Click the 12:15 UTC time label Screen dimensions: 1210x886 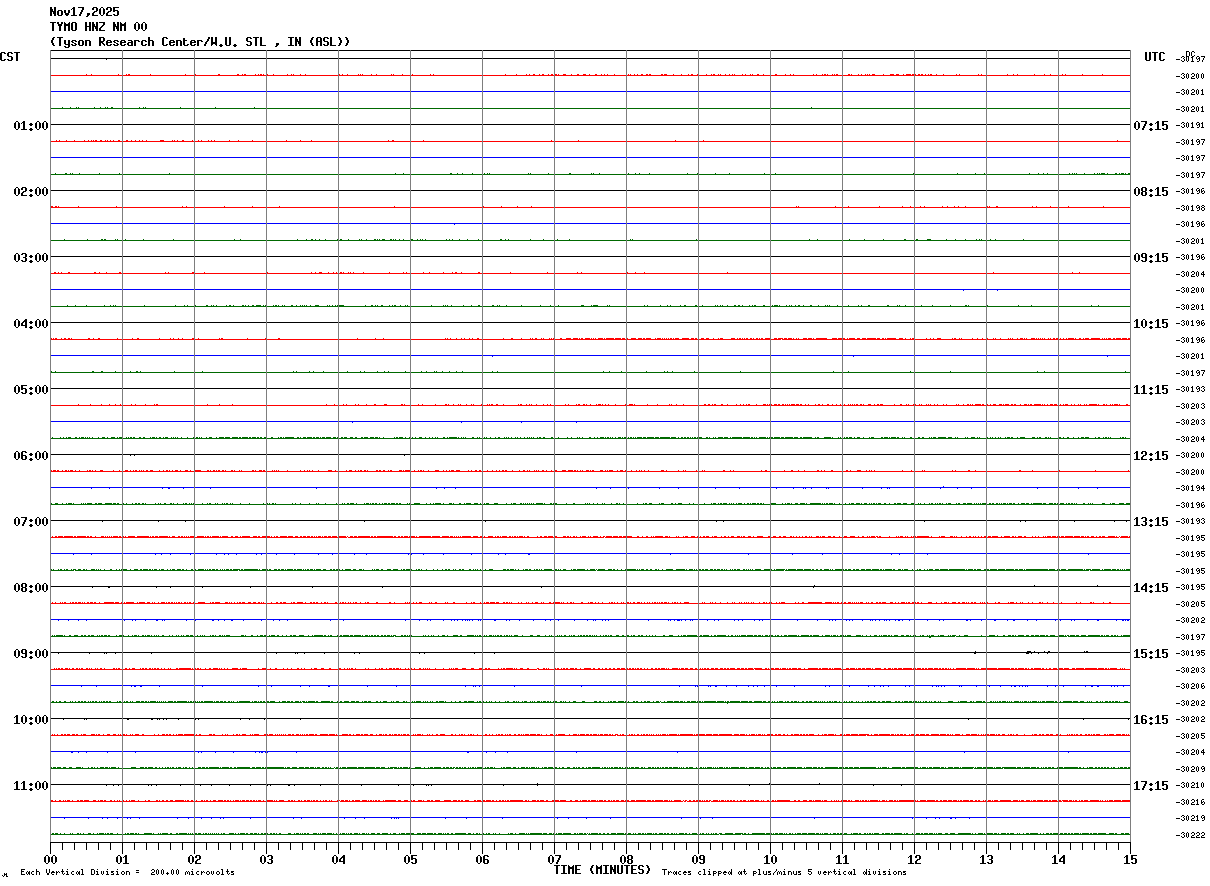1150,455
